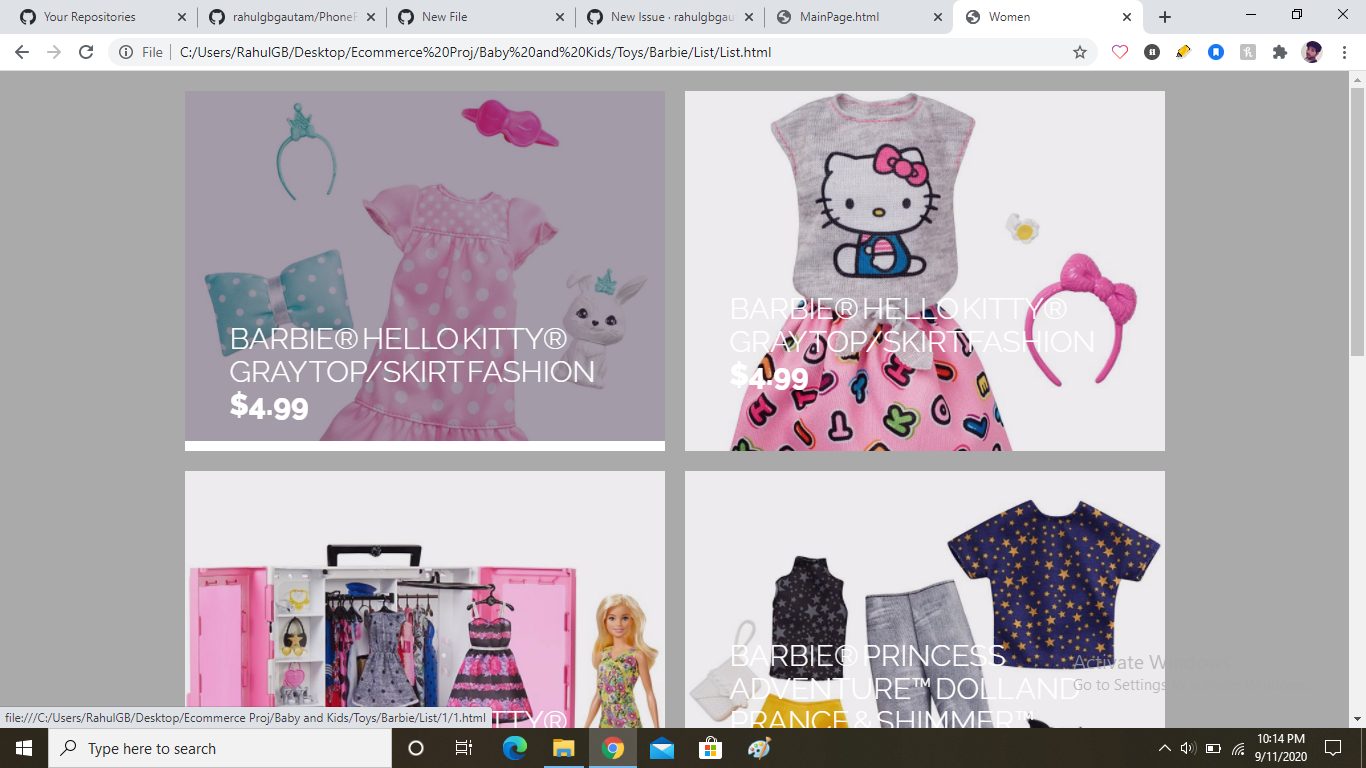Launch Microsoft Edge from the taskbar

coord(514,748)
